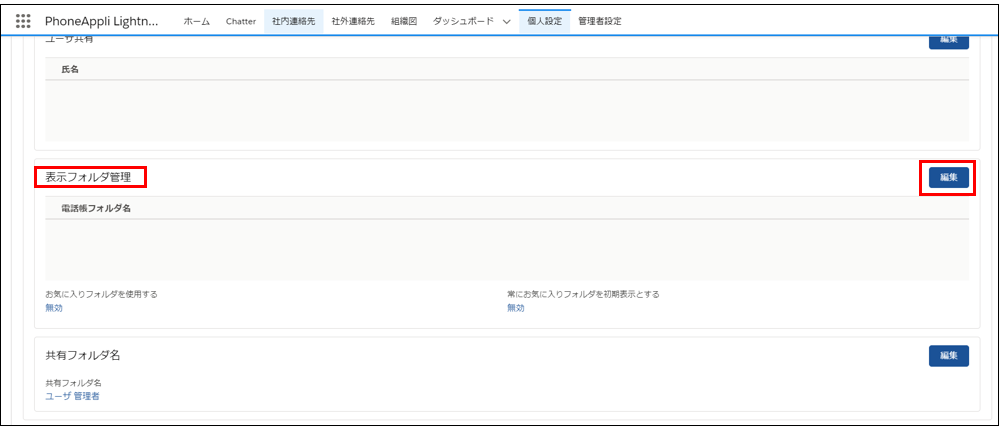Click the 表示フォルダ管理 section heading
This screenshot has width=1002, height=427.
click(x=88, y=178)
